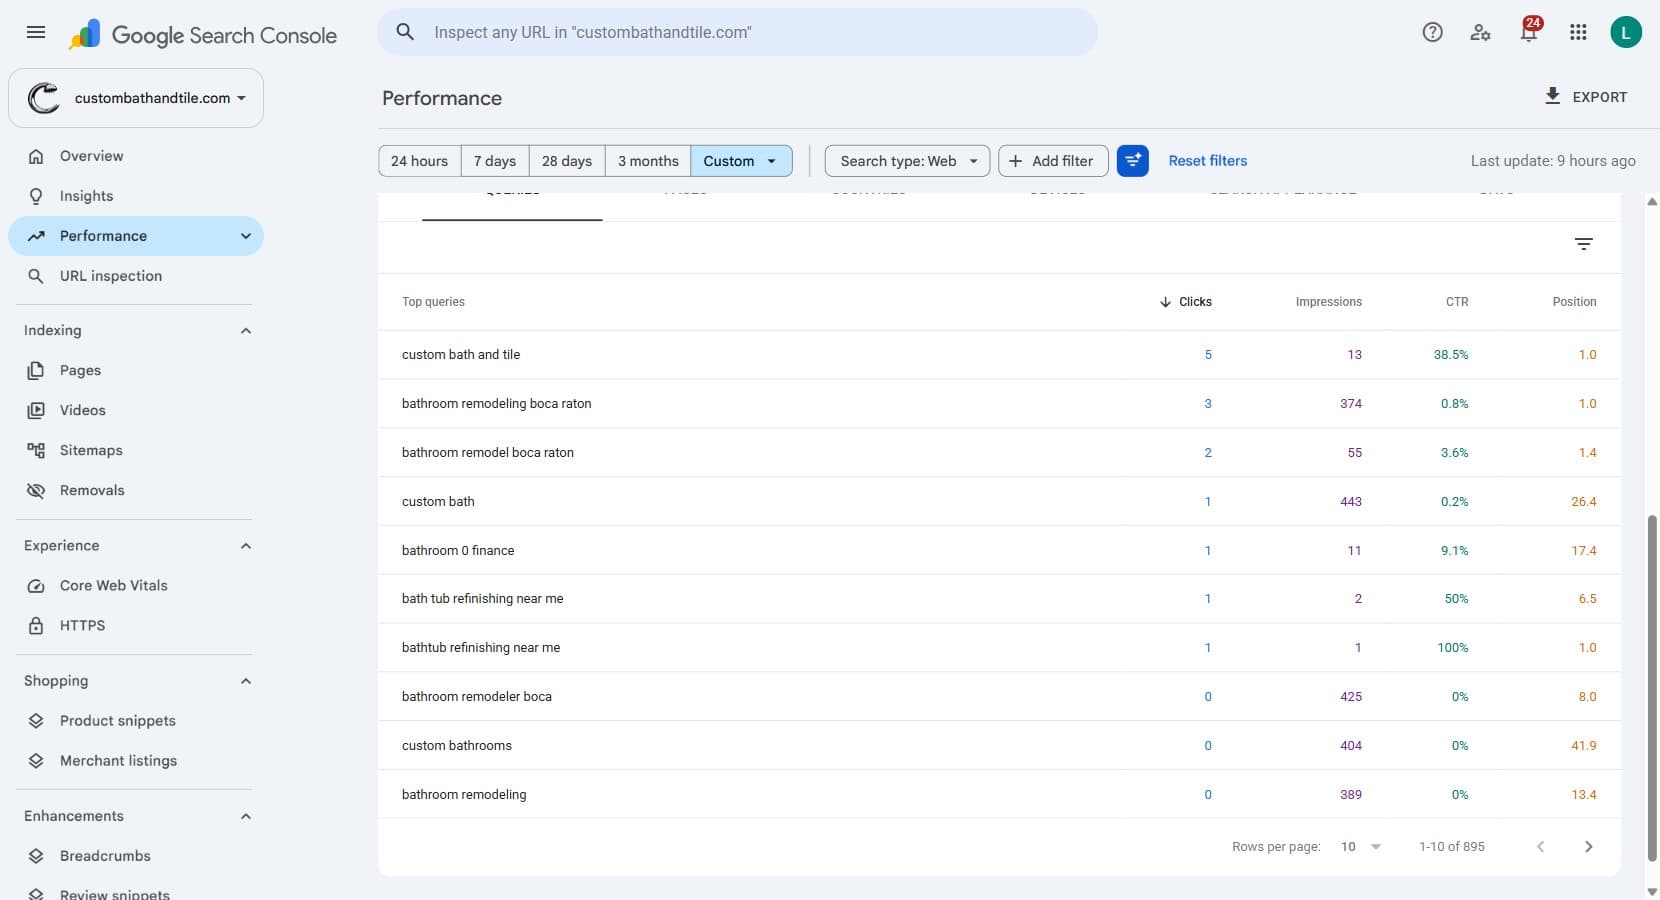The image size is (1660, 900).
Task: Open URL inspection in sidebar
Action: point(136,276)
